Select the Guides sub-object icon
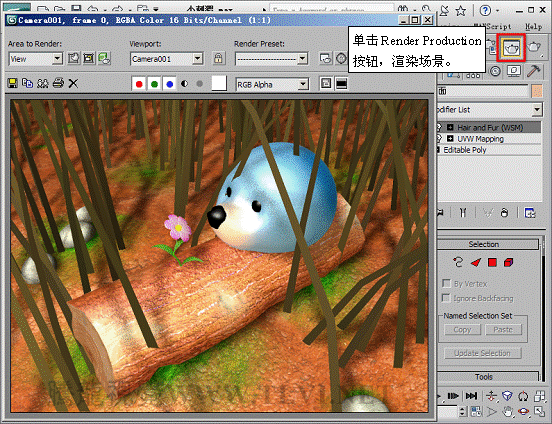Viewport: 552px width, 424px height. pyautogui.click(x=458, y=262)
